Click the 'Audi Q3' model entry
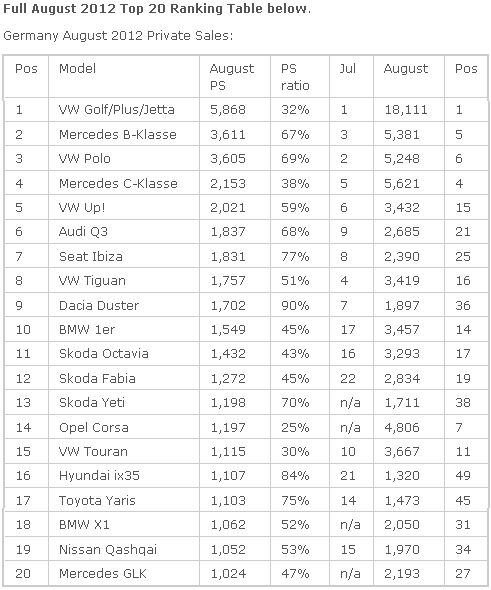 pos(83,232)
